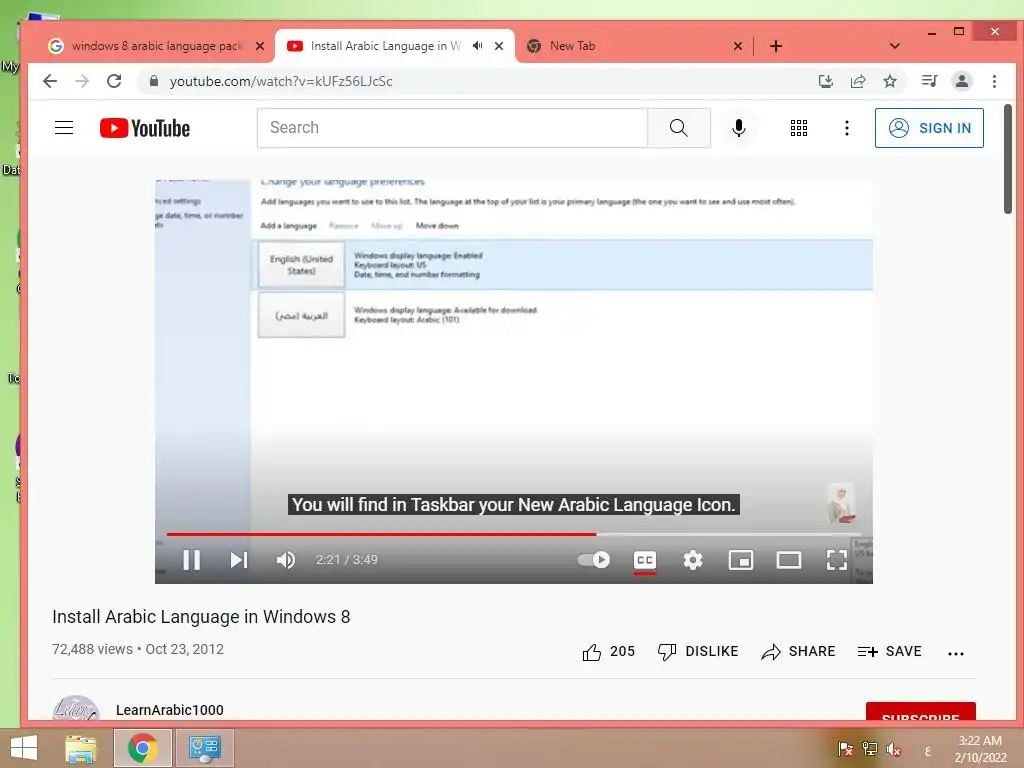Click the Action Center flag icon
Screen dimensions: 1024x768
[x=845, y=749]
